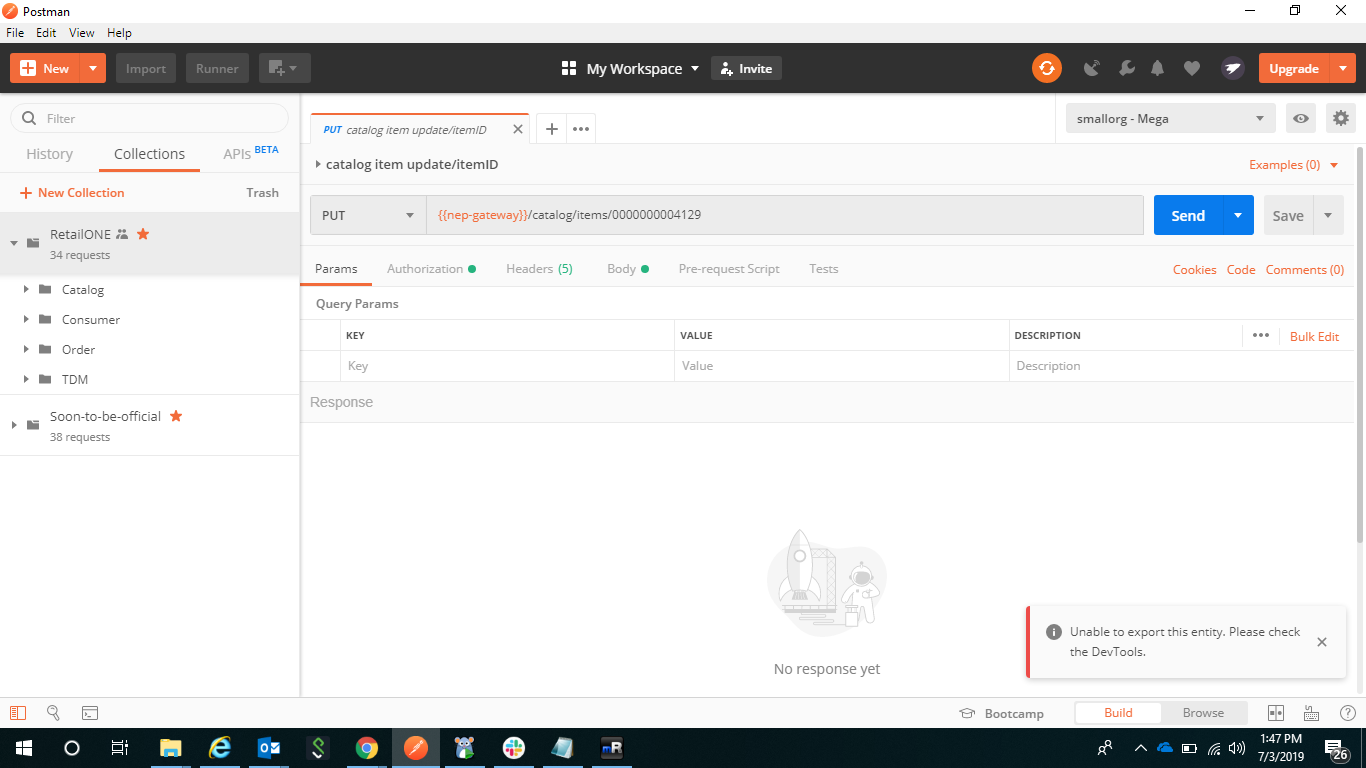The height and width of the screenshot is (768, 1366).
Task: Click the Bootcamp graduation cap icon
Action: pos(966,713)
